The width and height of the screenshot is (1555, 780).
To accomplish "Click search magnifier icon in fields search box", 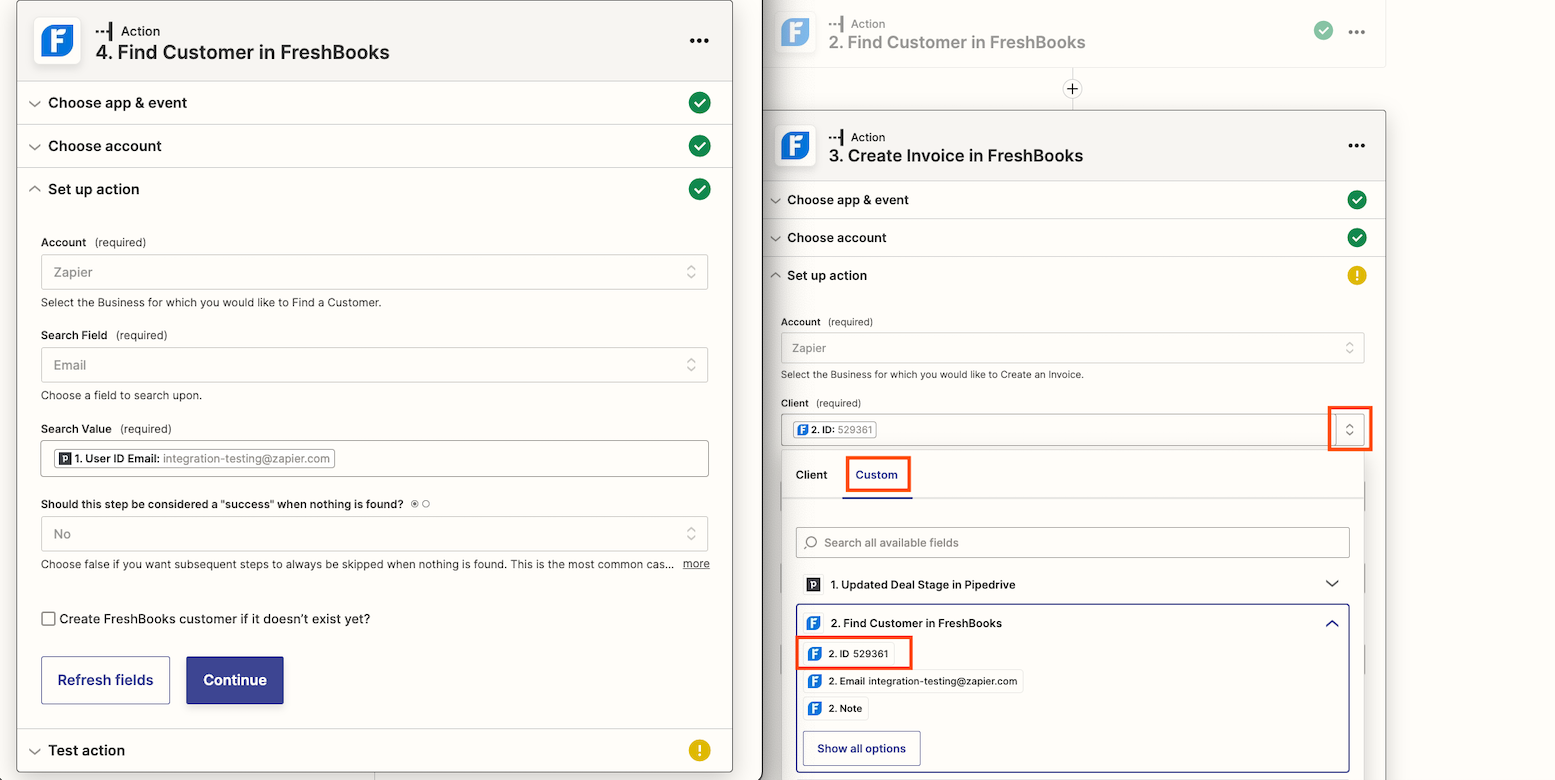I will point(811,543).
